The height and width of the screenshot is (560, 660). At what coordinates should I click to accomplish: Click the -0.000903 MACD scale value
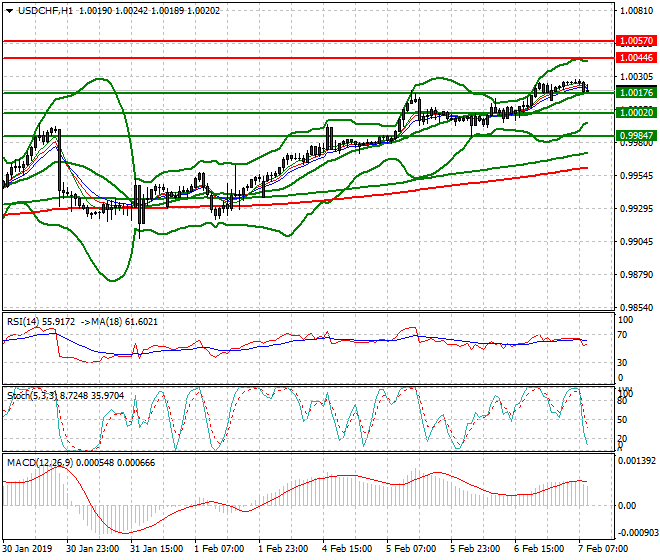tap(637, 533)
